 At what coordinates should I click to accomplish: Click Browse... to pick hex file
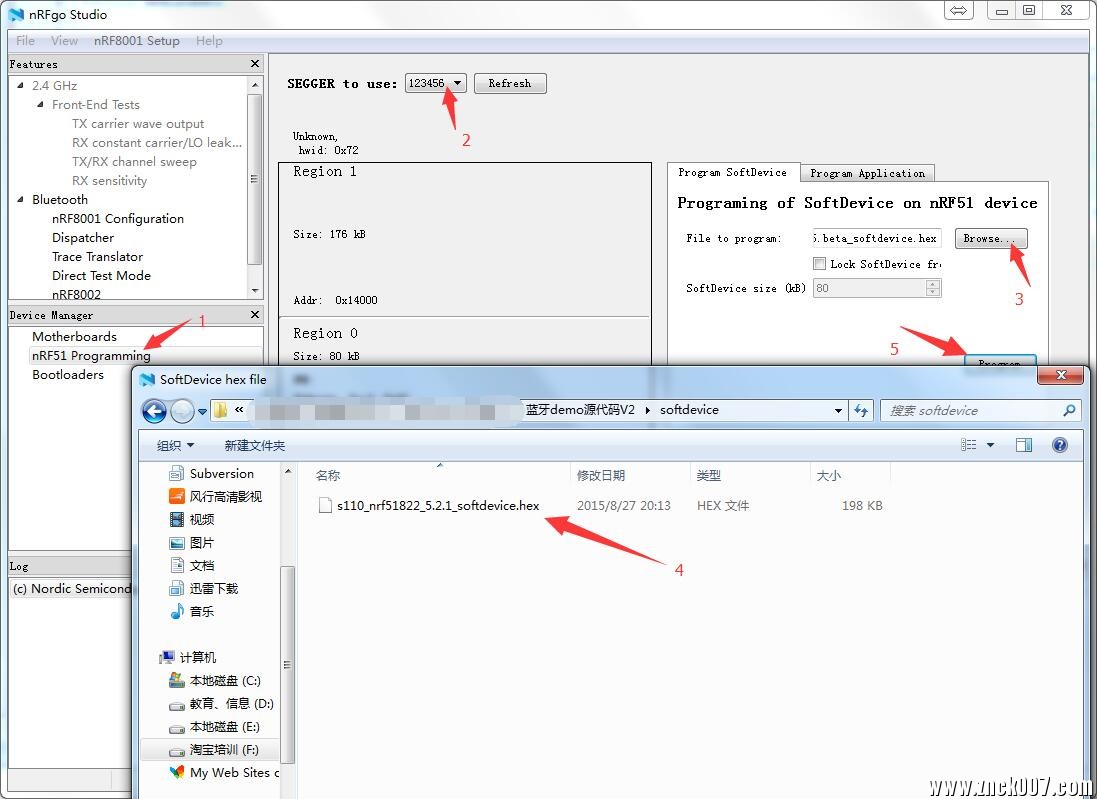pos(991,239)
